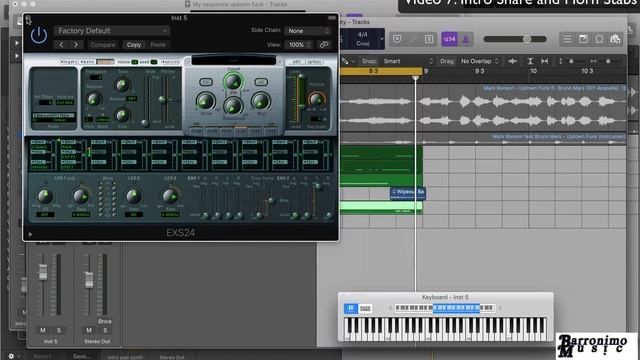This screenshot has width=640, height=360.
Task: Toggle the mono button in EXS24
Action: (x=87, y=62)
